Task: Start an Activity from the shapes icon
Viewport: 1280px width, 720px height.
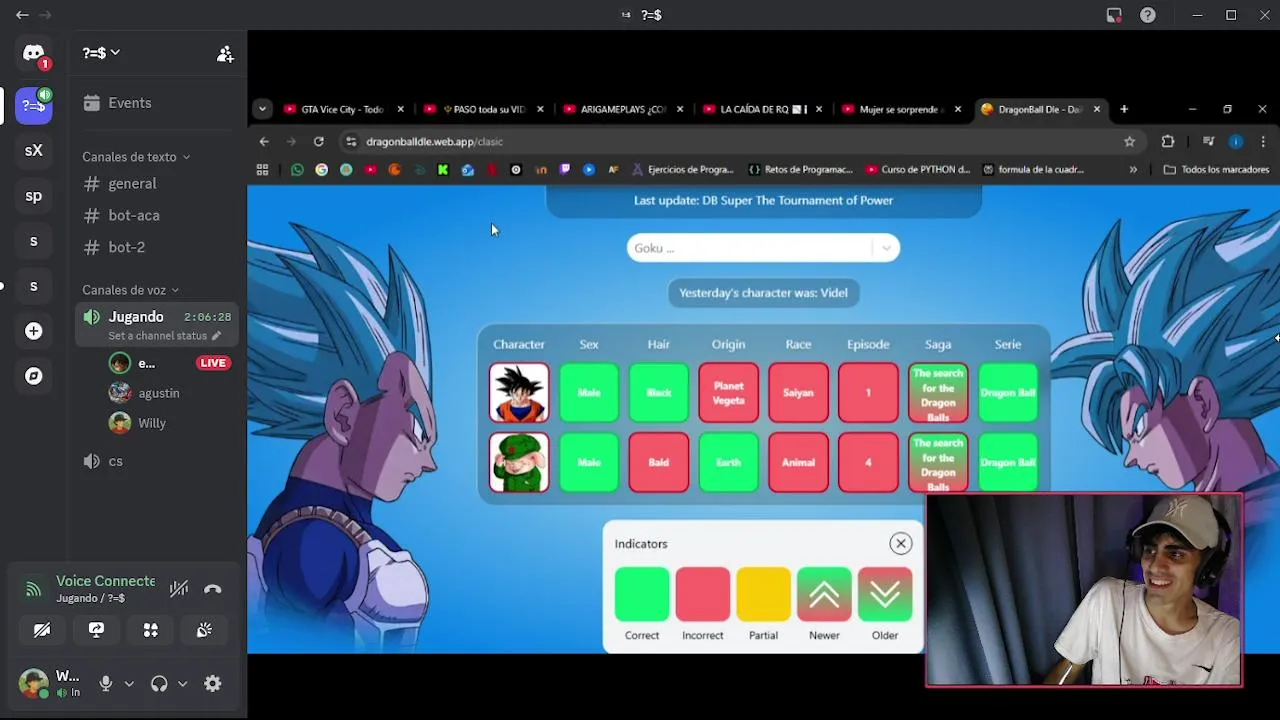Action: click(x=150, y=630)
